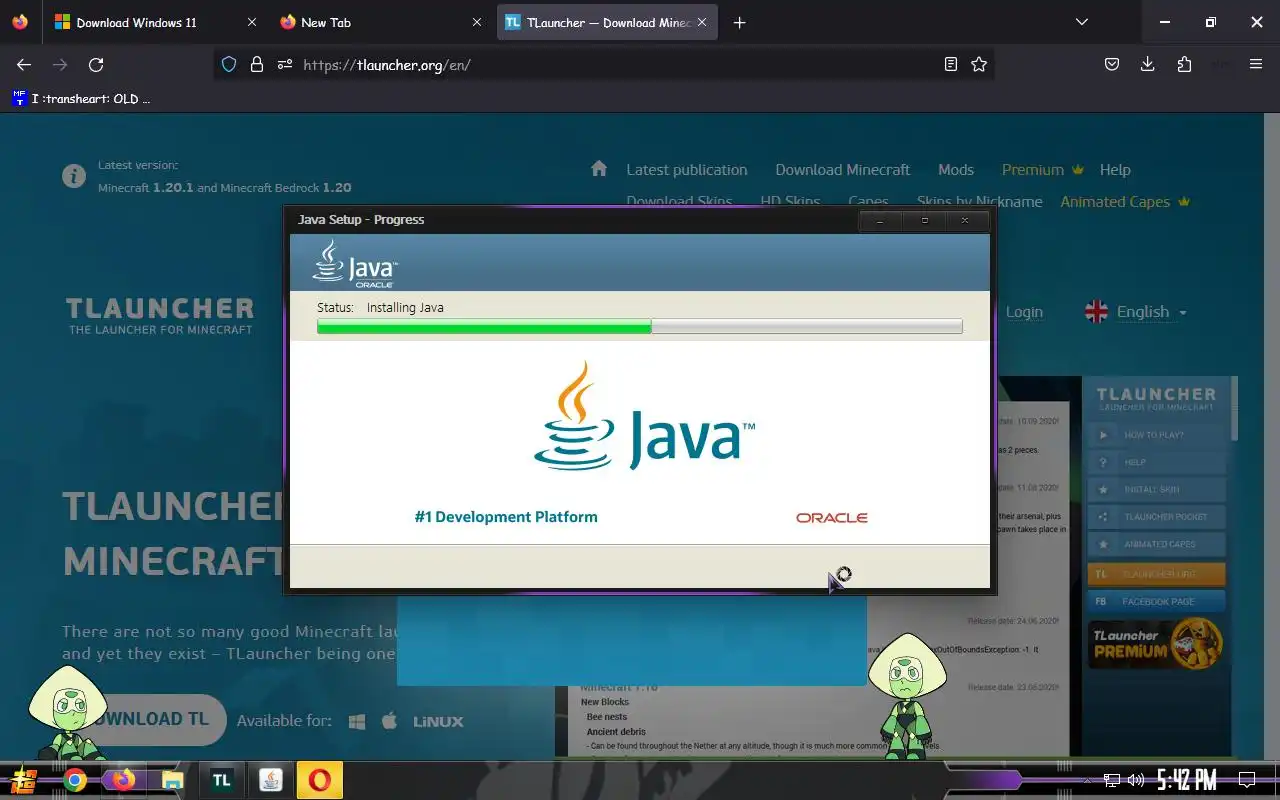1280x800 pixels.
Task: Click the tracking protection shield icon
Action: pos(229,64)
